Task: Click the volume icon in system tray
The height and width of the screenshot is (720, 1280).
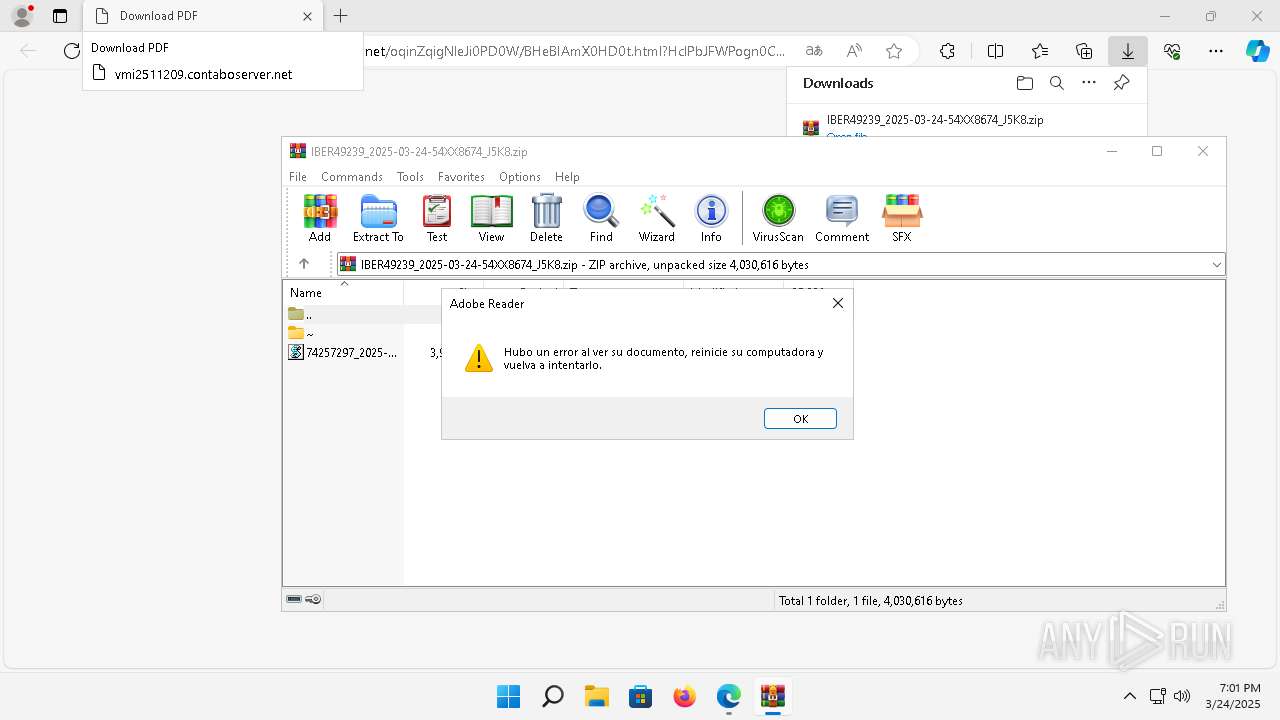Action: (1182, 696)
